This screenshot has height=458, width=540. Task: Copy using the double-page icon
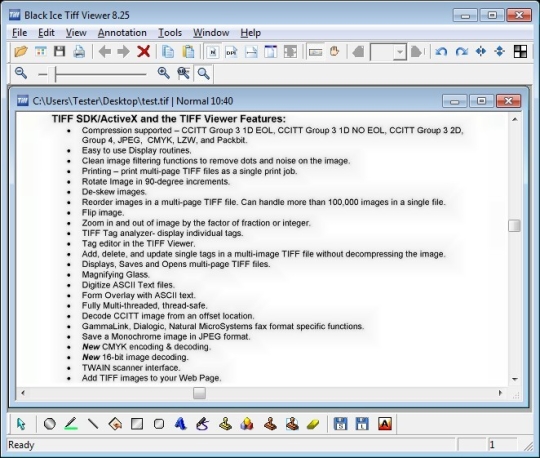168,52
